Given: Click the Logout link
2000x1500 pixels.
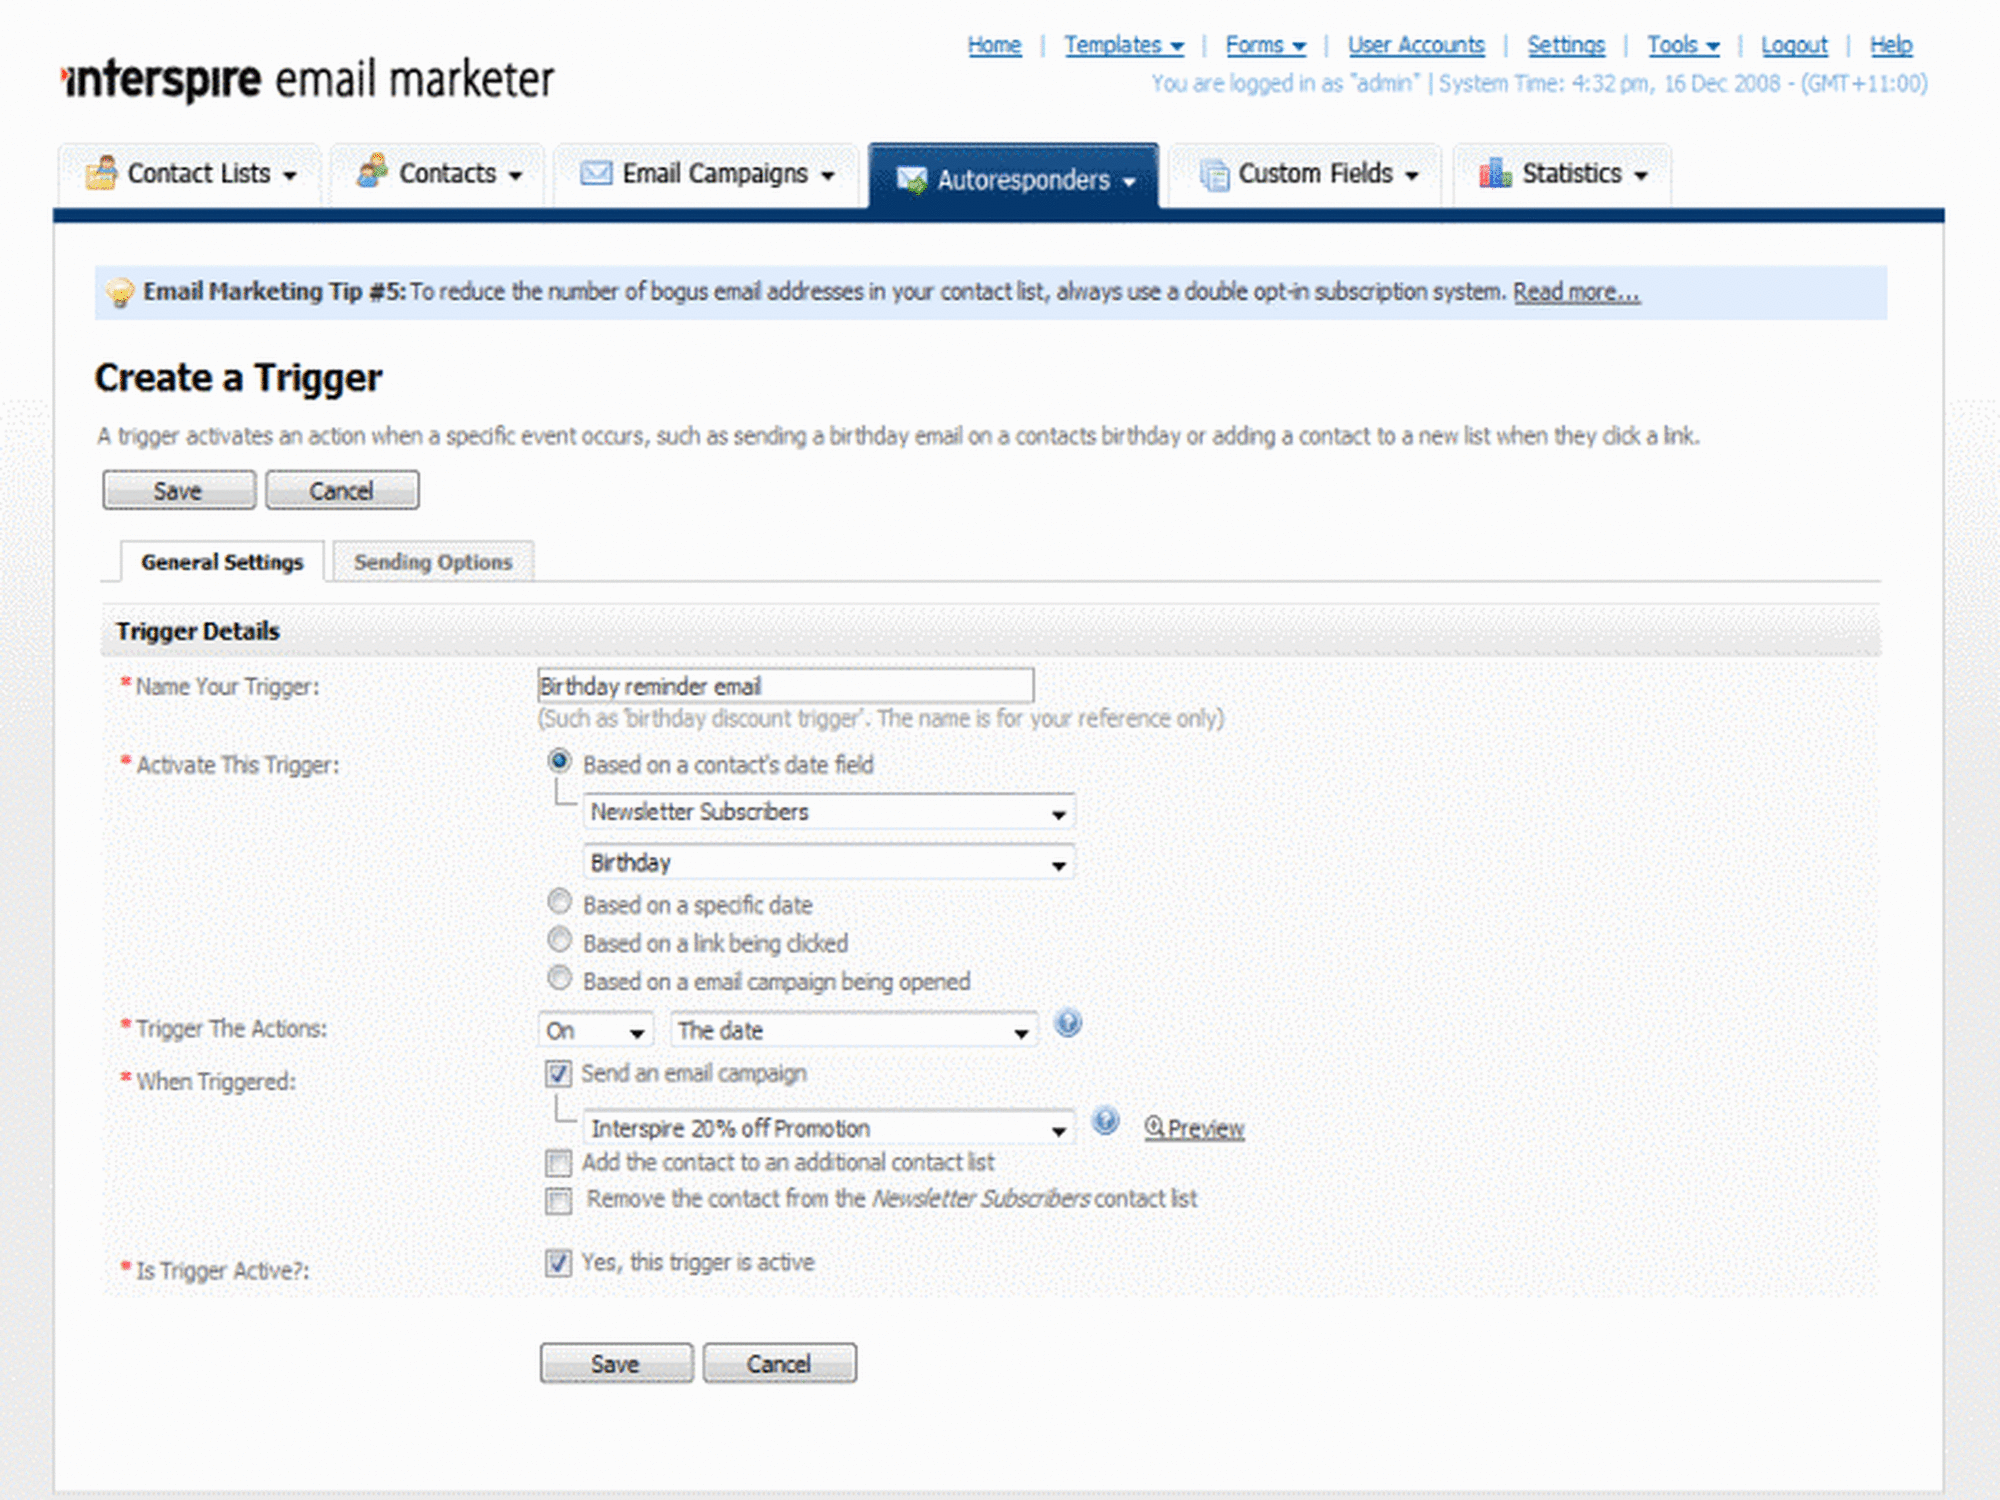Looking at the screenshot, I should coord(1794,45).
